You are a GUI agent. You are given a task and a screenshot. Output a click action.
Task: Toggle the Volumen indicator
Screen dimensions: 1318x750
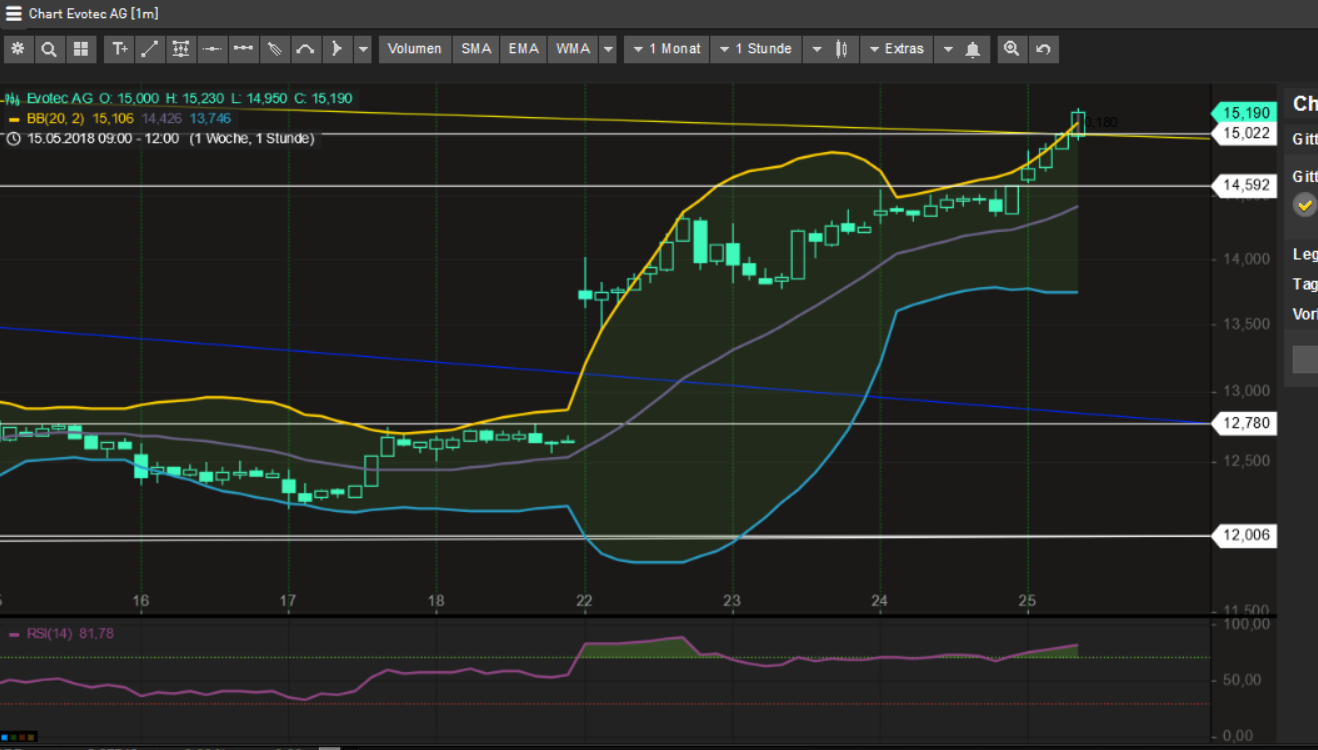pos(414,49)
